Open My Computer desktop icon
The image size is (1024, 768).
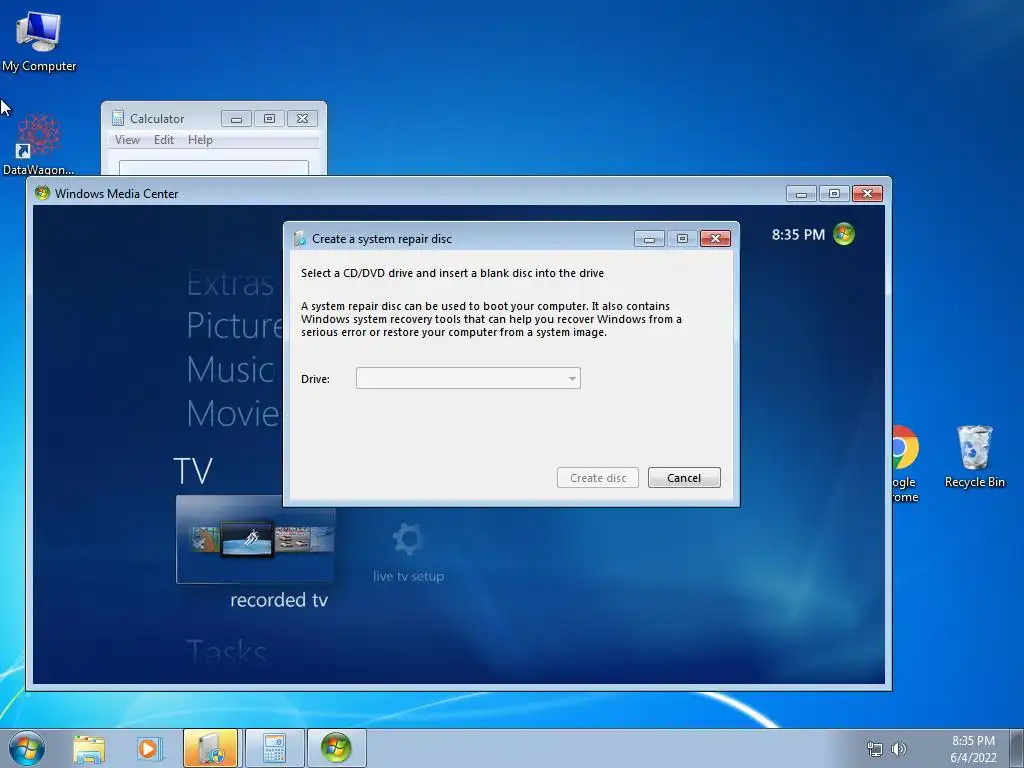39,42
